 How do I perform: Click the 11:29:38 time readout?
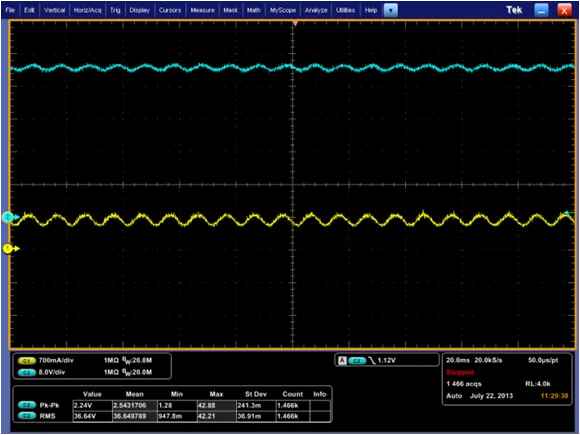coord(554,396)
